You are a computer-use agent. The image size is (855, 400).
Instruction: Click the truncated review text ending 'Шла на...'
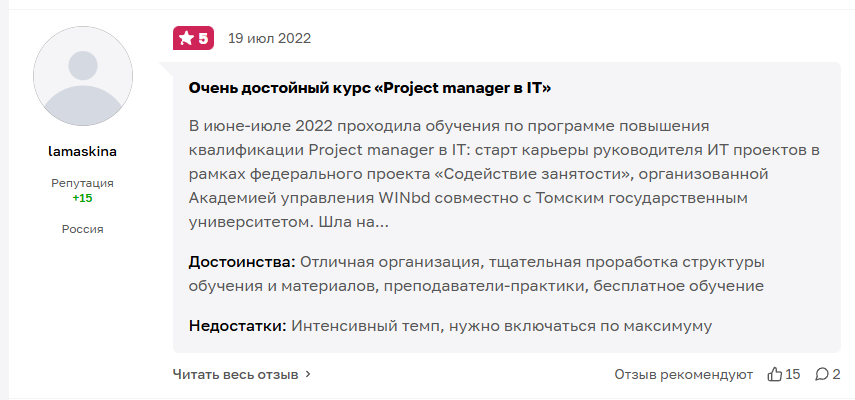(504, 174)
